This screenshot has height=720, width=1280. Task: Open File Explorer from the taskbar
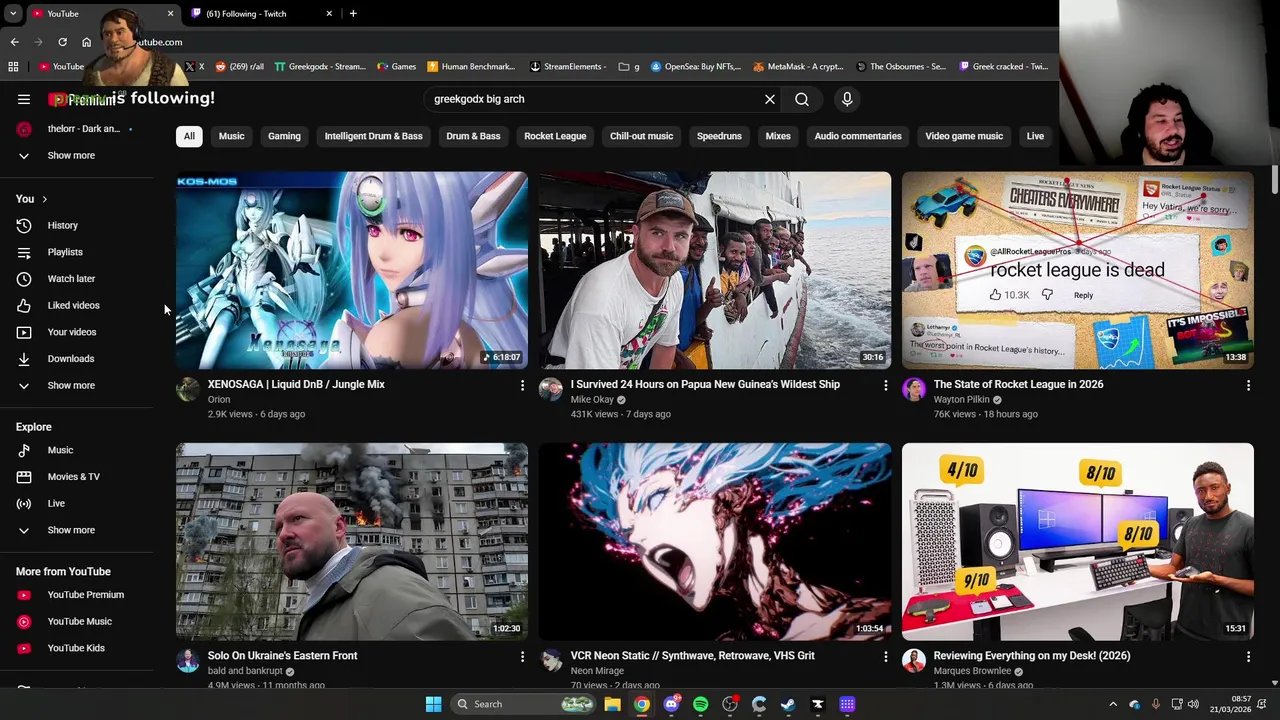coord(612,704)
